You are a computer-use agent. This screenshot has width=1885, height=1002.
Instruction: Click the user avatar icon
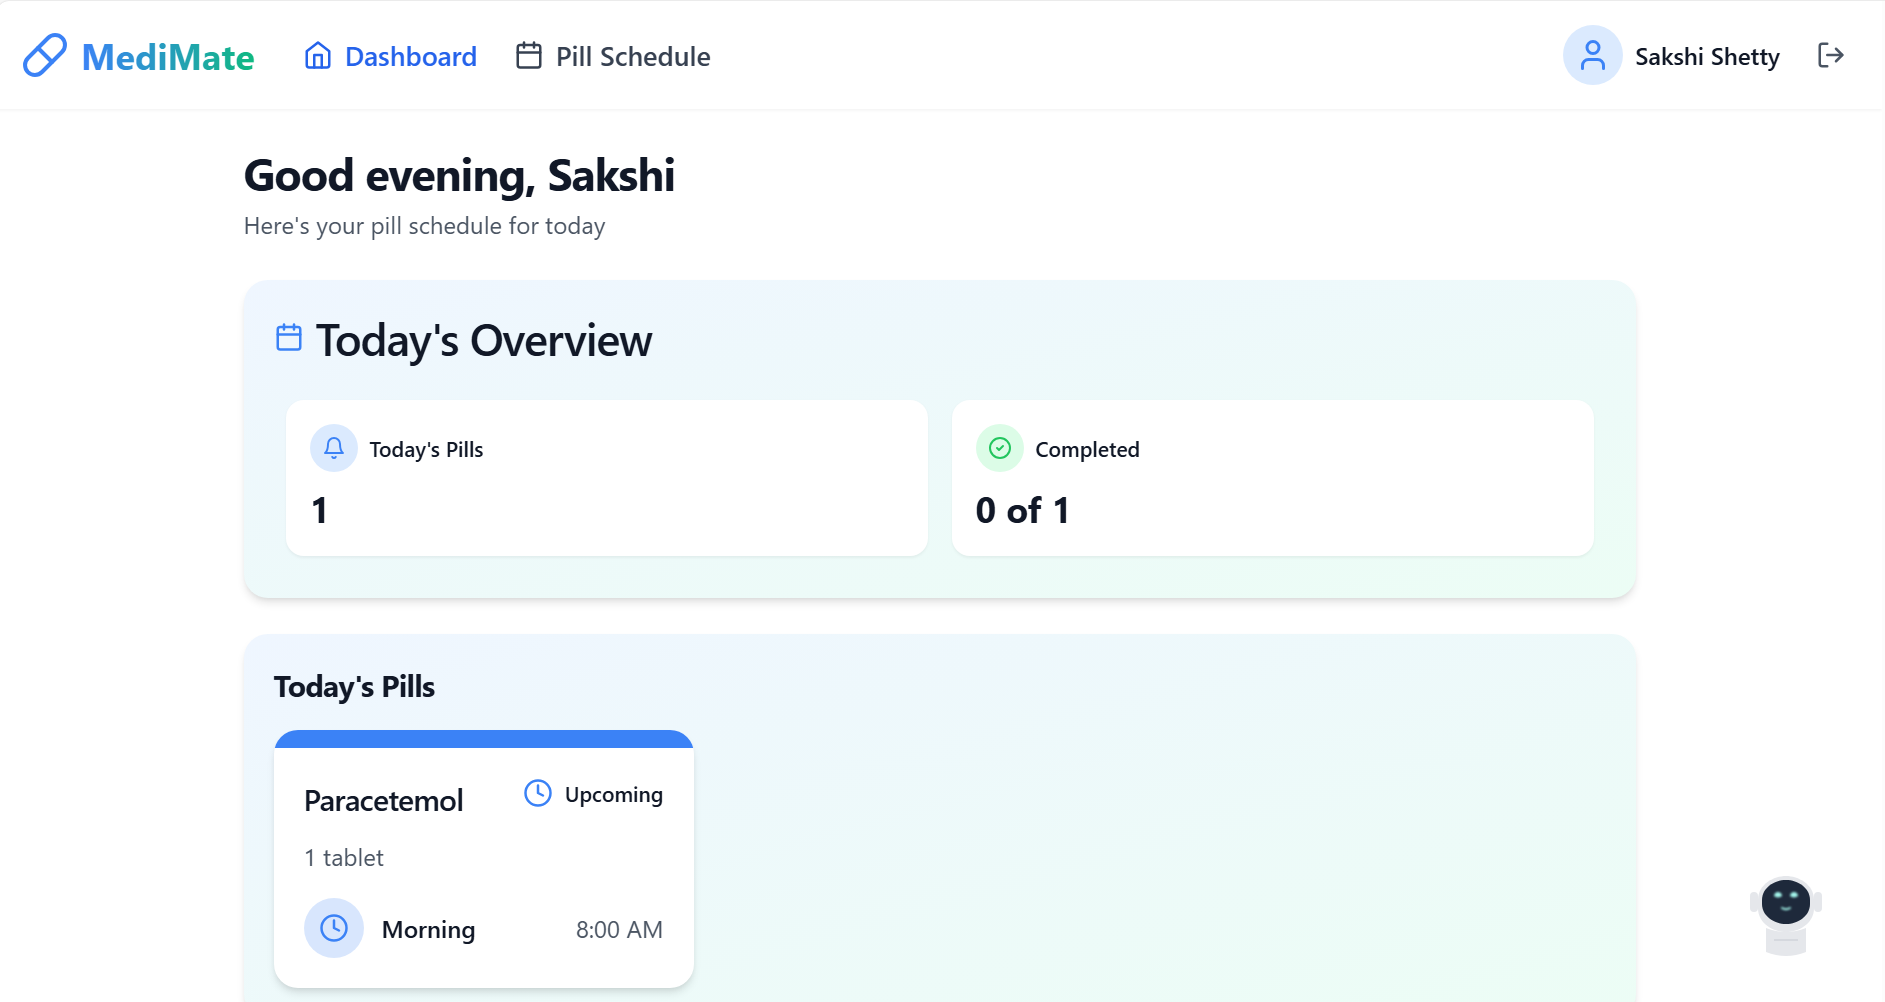(x=1592, y=56)
